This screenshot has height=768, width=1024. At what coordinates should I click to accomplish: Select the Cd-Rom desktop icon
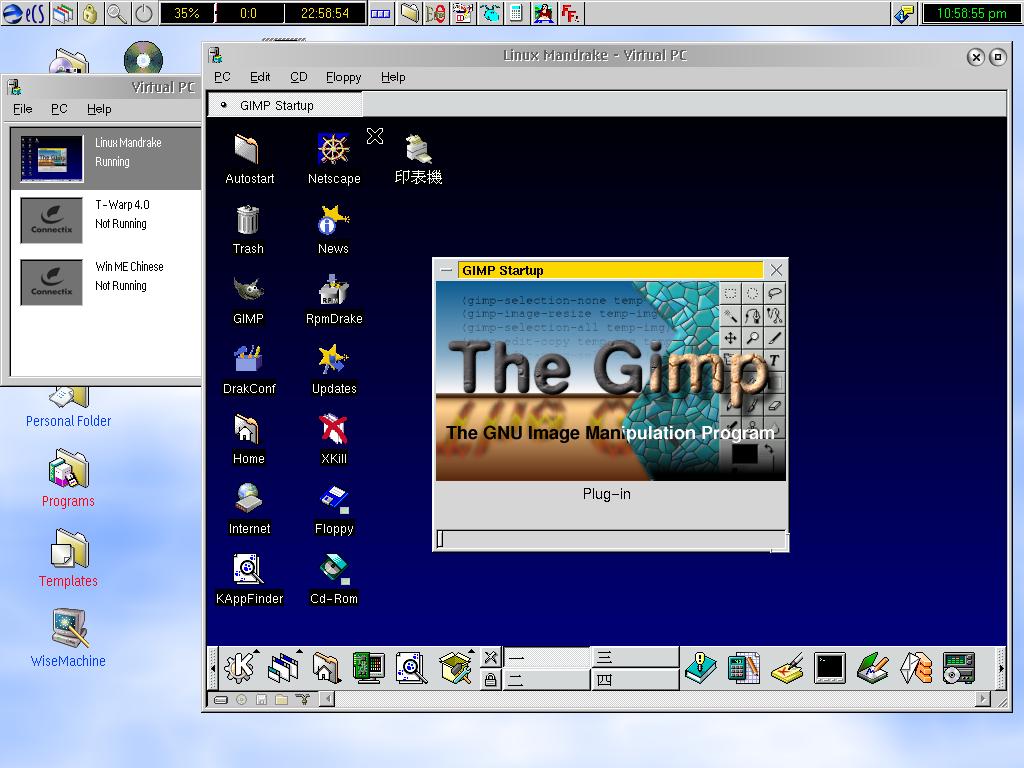point(334,580)
